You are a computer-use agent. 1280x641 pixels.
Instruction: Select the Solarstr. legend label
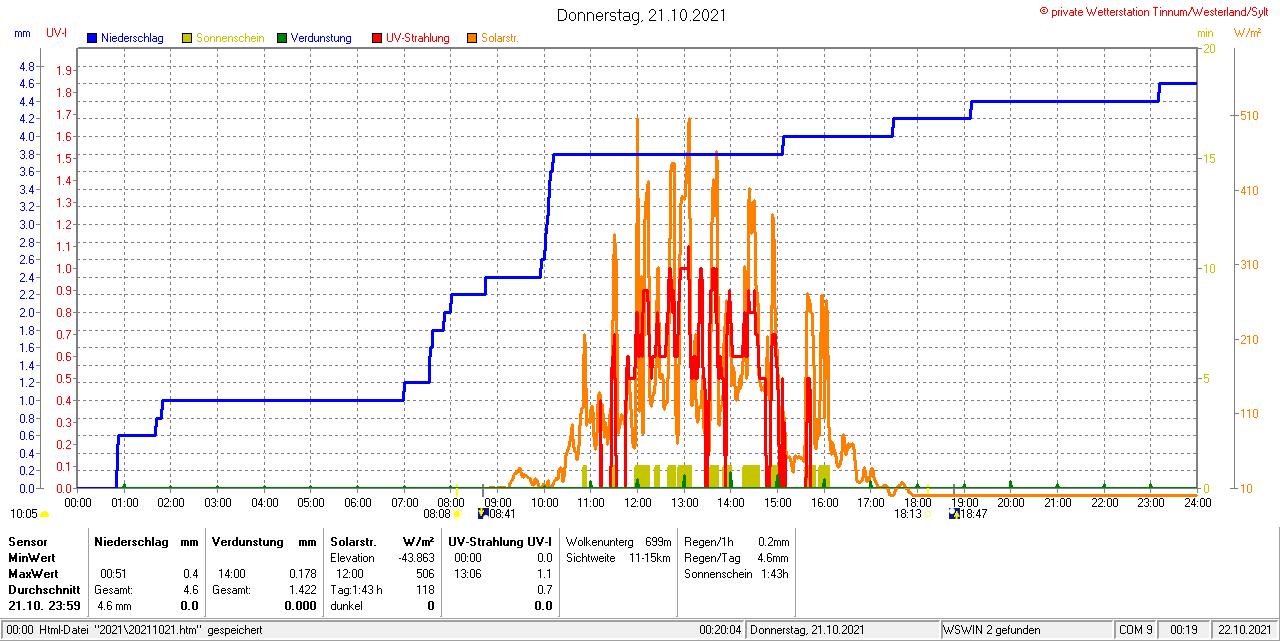[x=499, y=38]
